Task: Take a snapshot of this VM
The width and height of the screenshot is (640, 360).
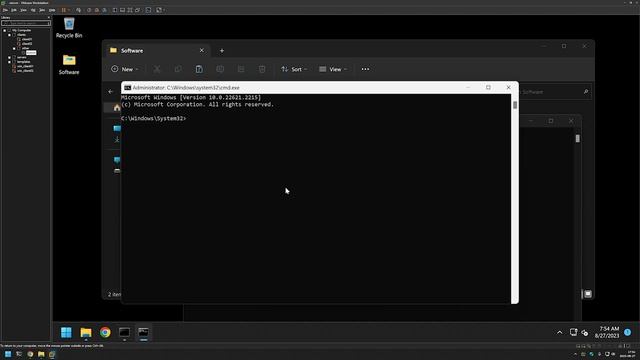Action: (x=89, y=10)
